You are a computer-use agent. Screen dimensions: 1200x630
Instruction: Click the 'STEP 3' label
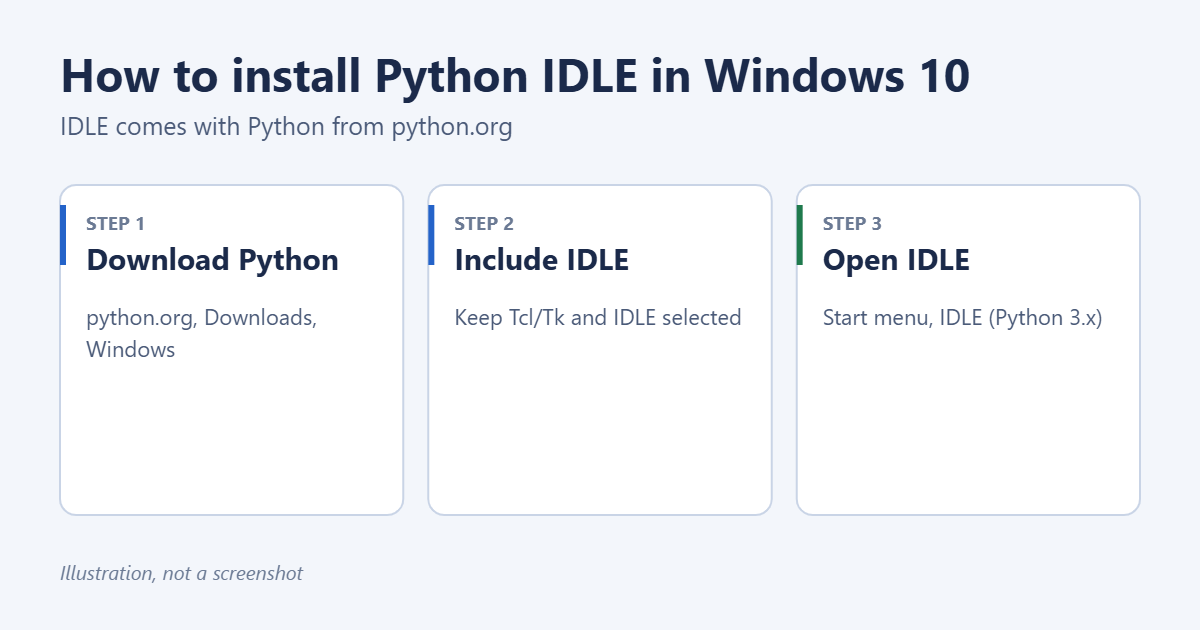[x=852, y=224]
